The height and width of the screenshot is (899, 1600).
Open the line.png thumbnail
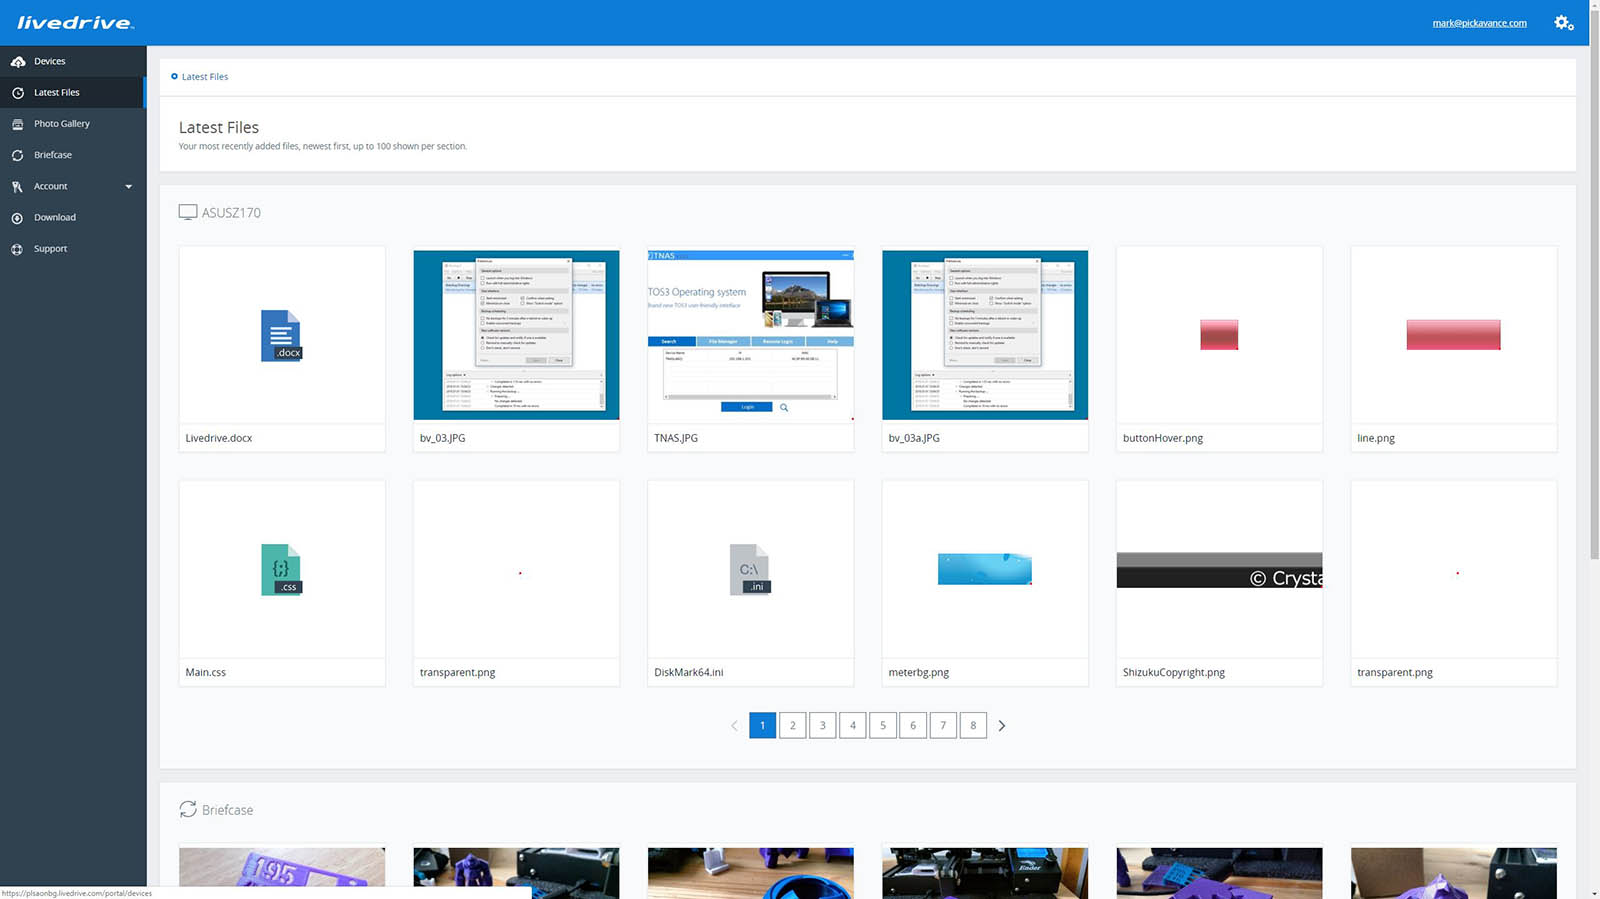(1453, 335)
